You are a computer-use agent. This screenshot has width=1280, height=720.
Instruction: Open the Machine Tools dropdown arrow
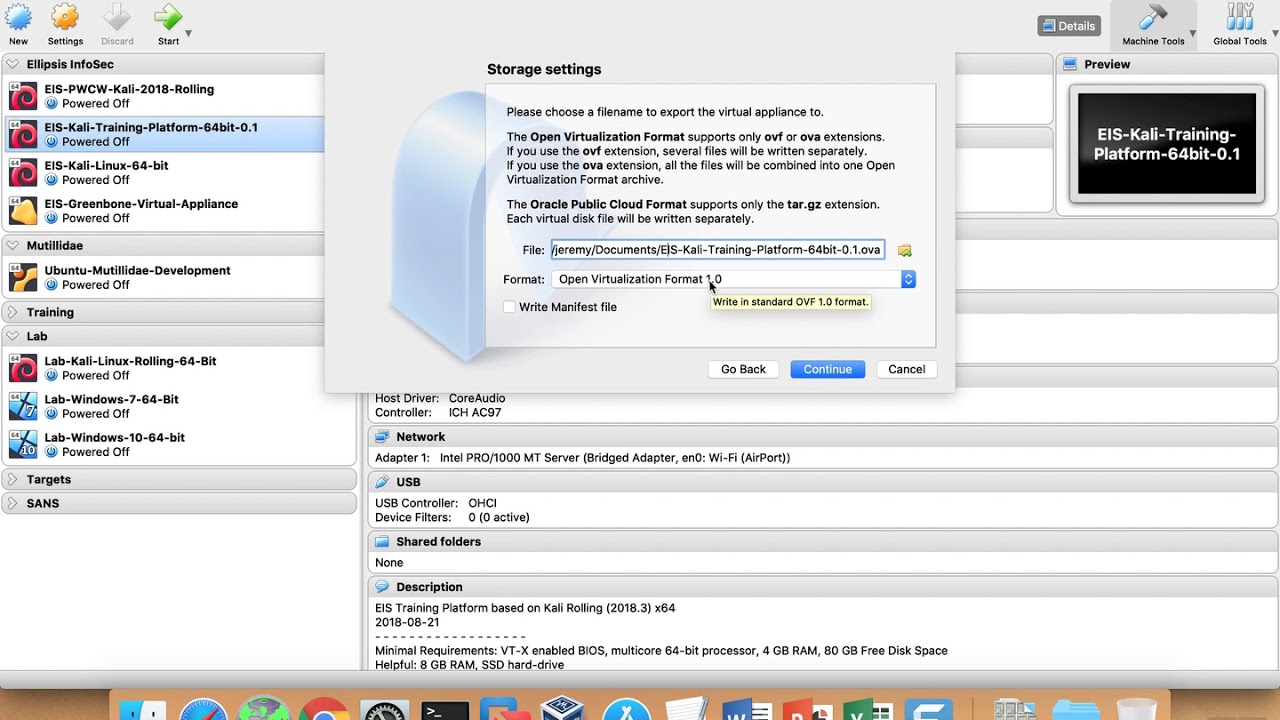(x=1192, y=34)
